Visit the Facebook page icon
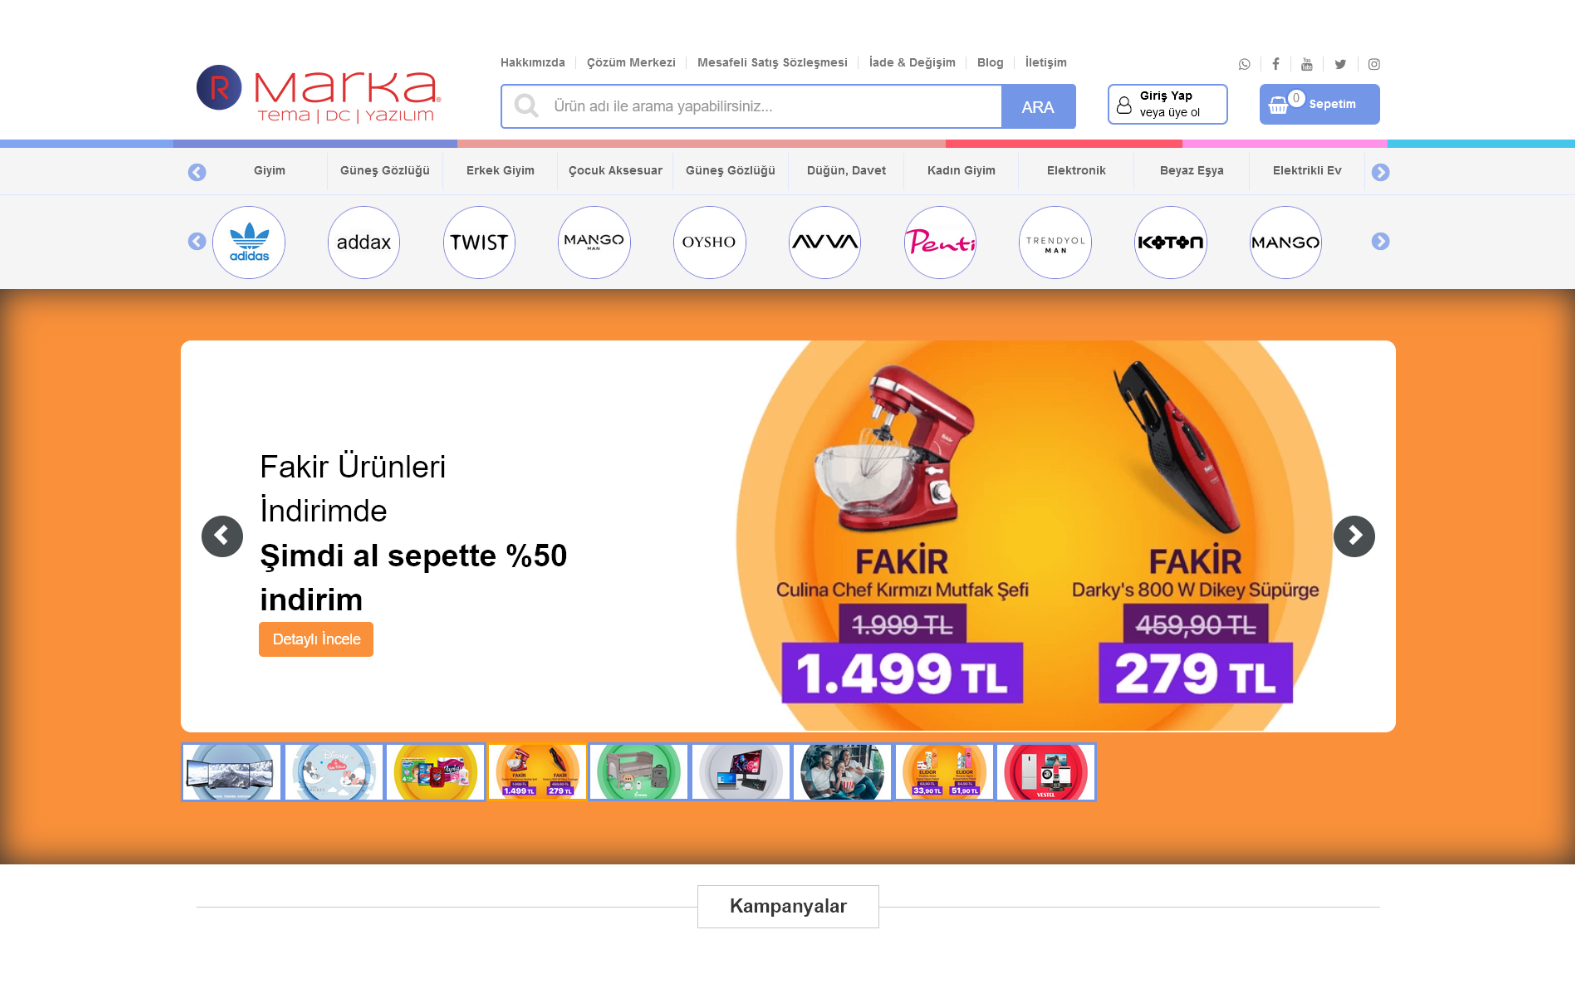 click(1276, 64)
